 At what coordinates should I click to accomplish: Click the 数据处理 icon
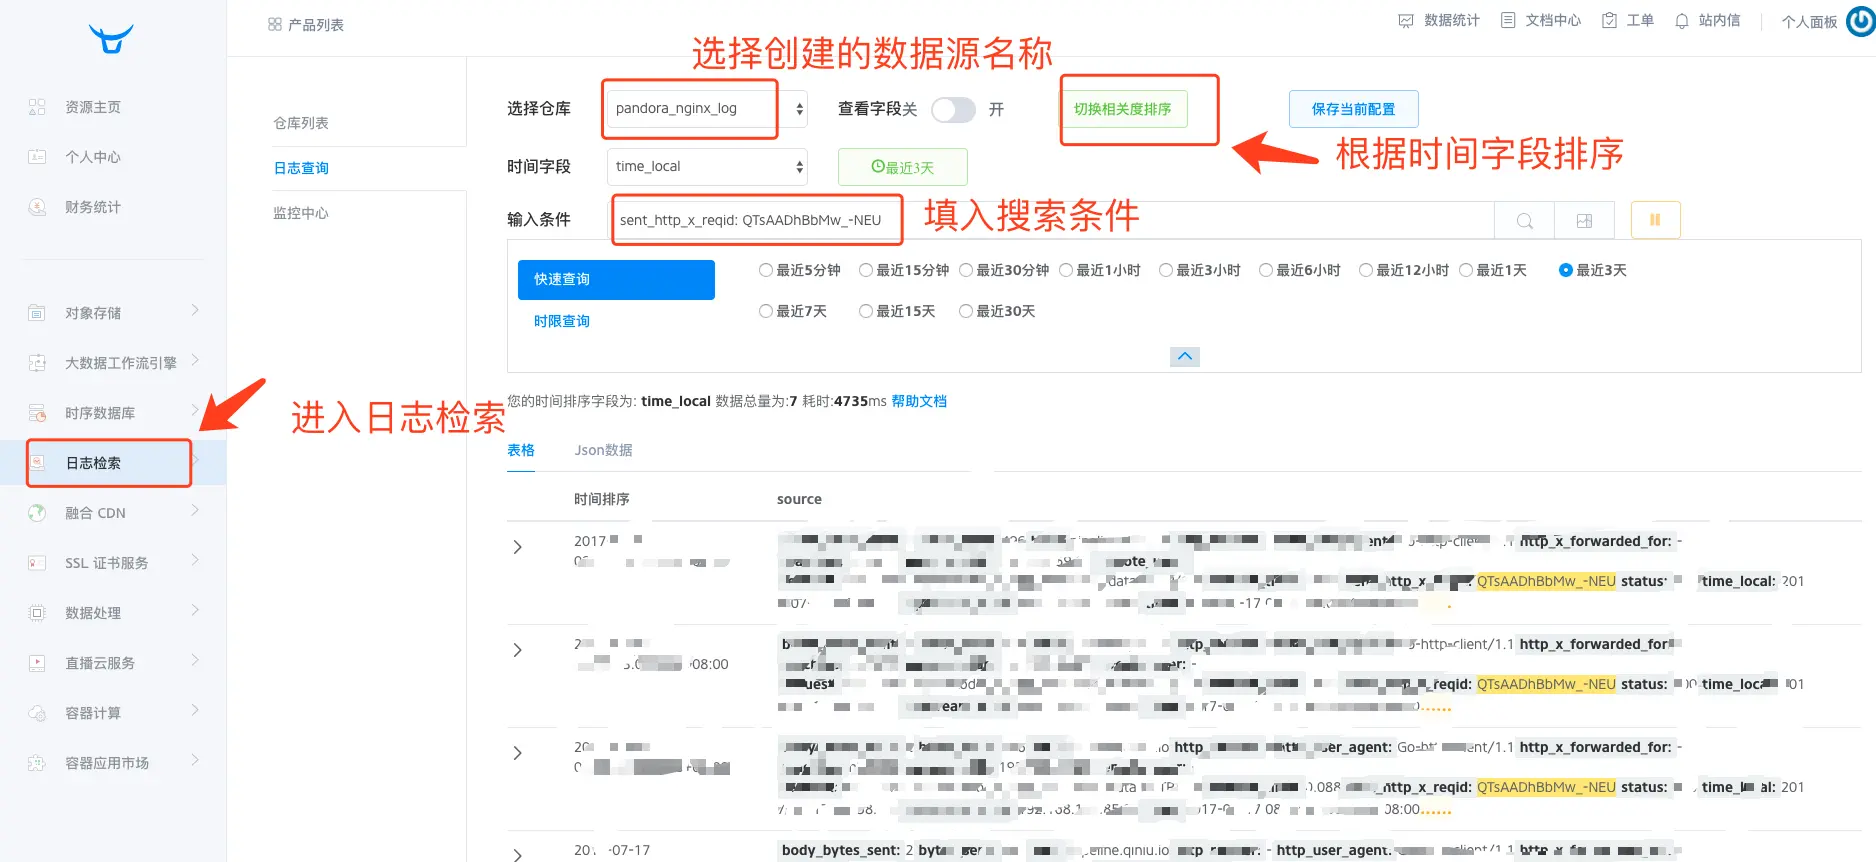tap(37, 613)
